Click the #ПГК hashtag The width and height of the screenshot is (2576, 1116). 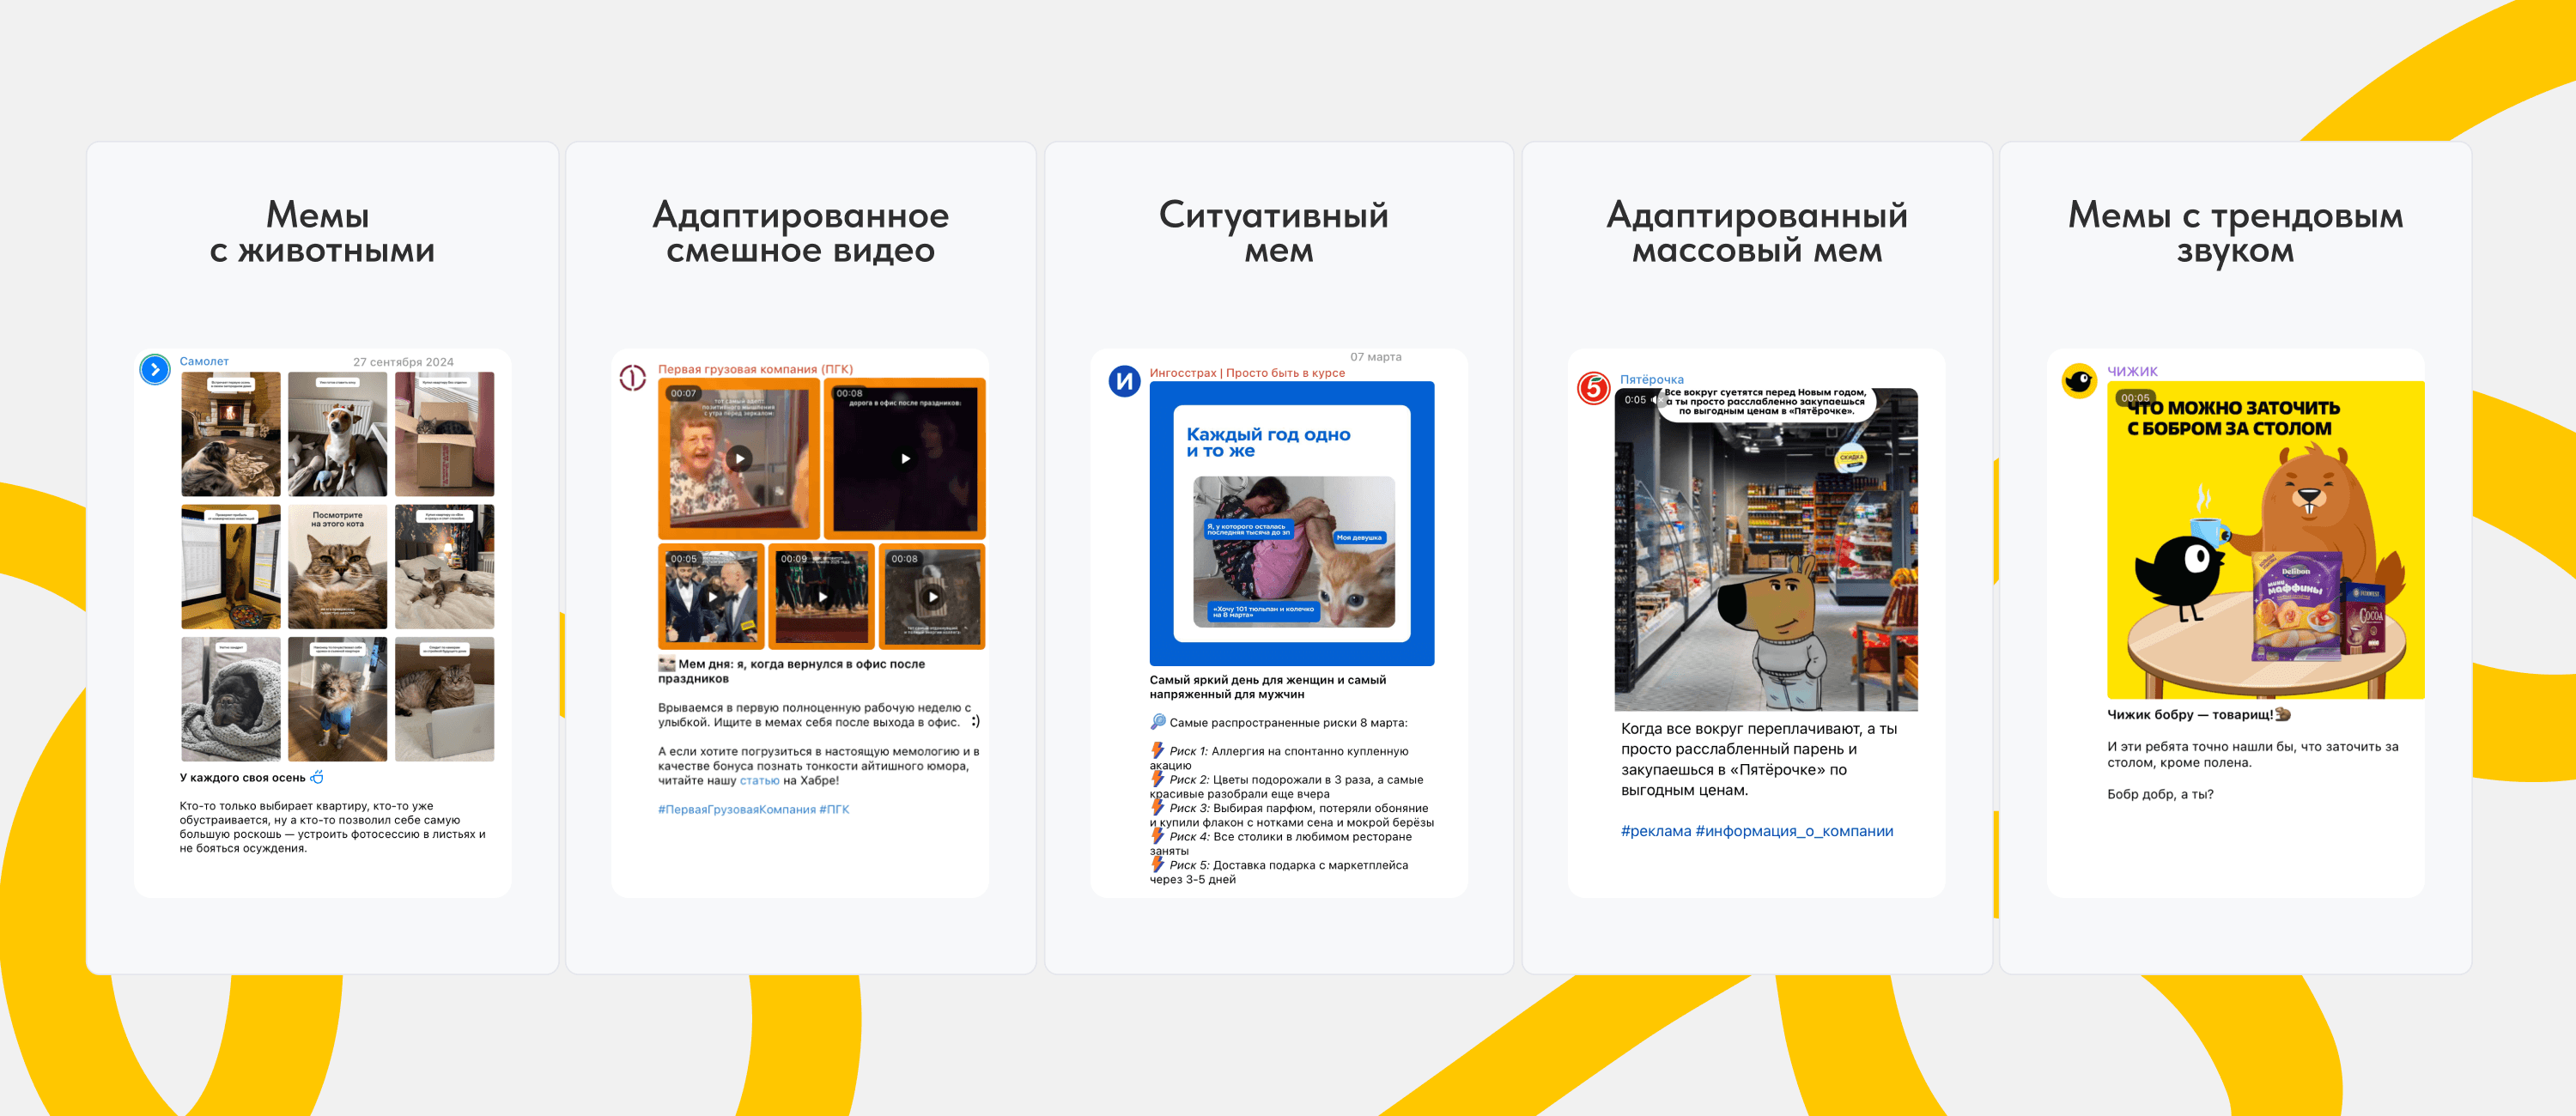(x=834, y=810)
